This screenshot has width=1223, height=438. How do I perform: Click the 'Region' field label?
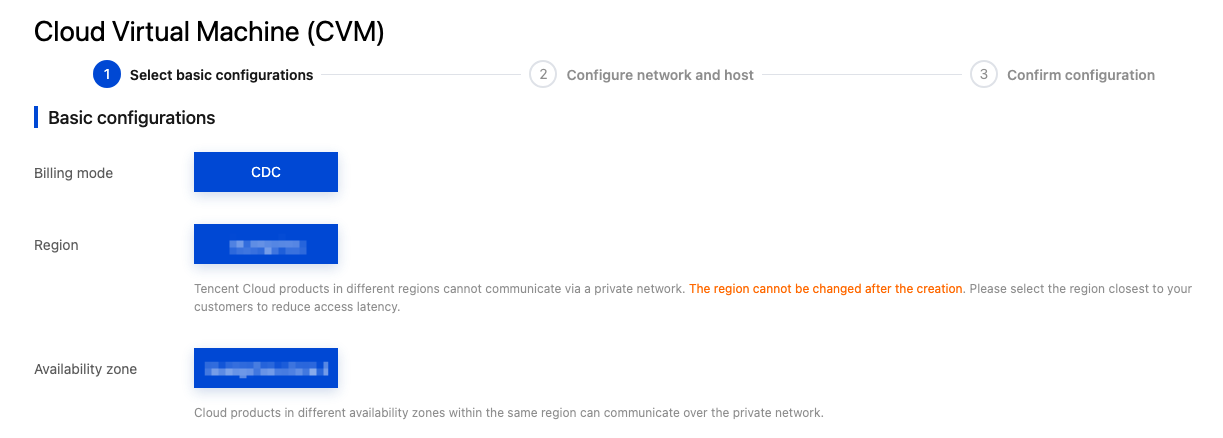point(56,245)
